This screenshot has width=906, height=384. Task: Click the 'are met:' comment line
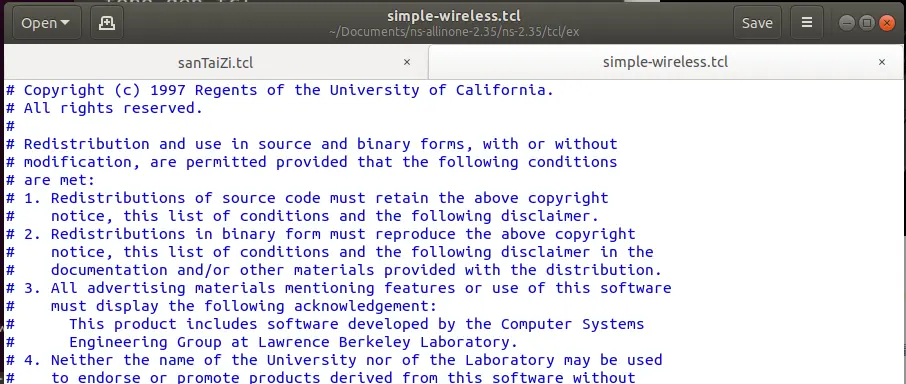coord(50,180)
